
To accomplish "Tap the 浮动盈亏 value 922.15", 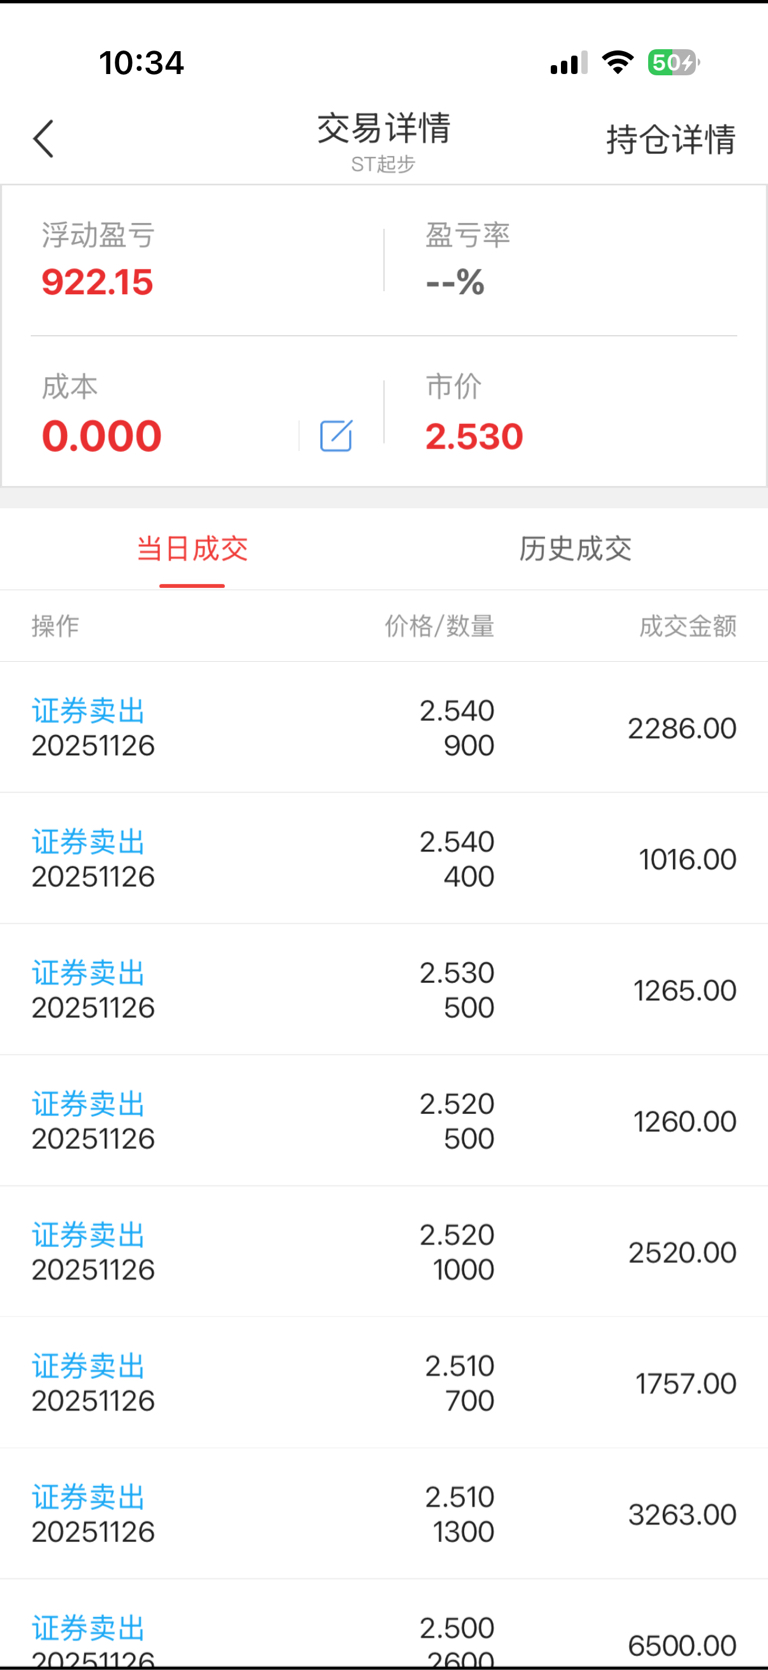I will pyautogui.click(x=97, y=282).
